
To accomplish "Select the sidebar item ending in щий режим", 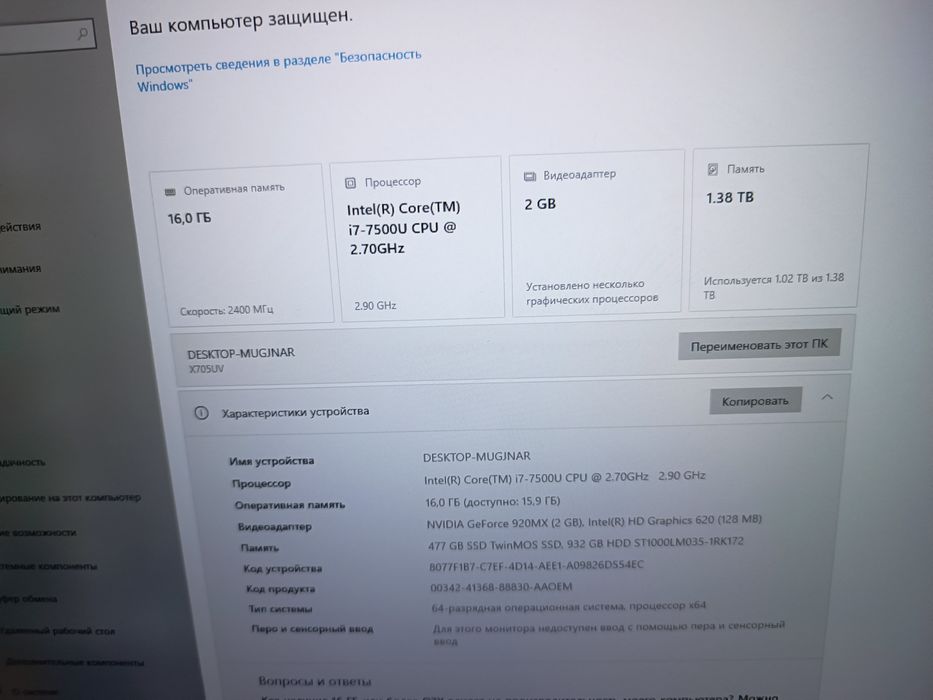I will click(x=30, y=310).
